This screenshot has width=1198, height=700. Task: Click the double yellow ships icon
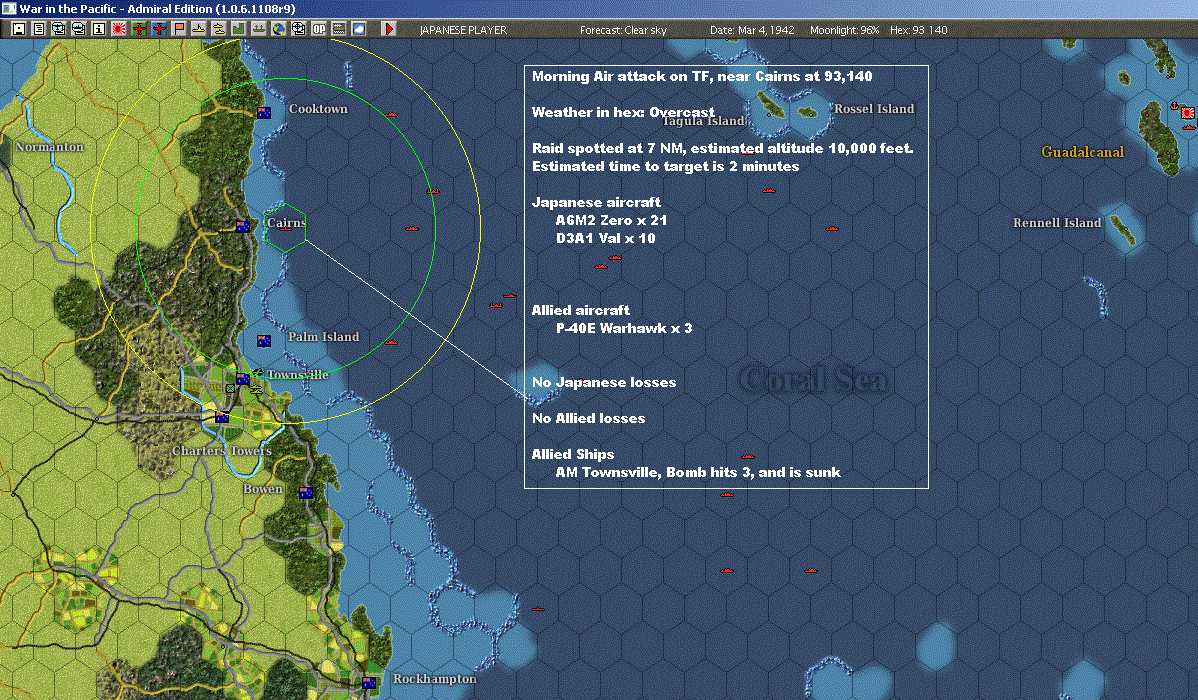219,29
